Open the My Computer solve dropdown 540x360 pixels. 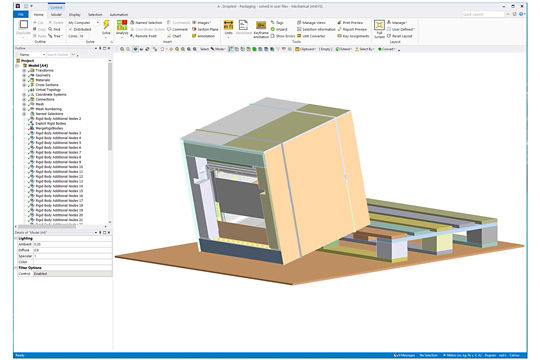point(83,22)
